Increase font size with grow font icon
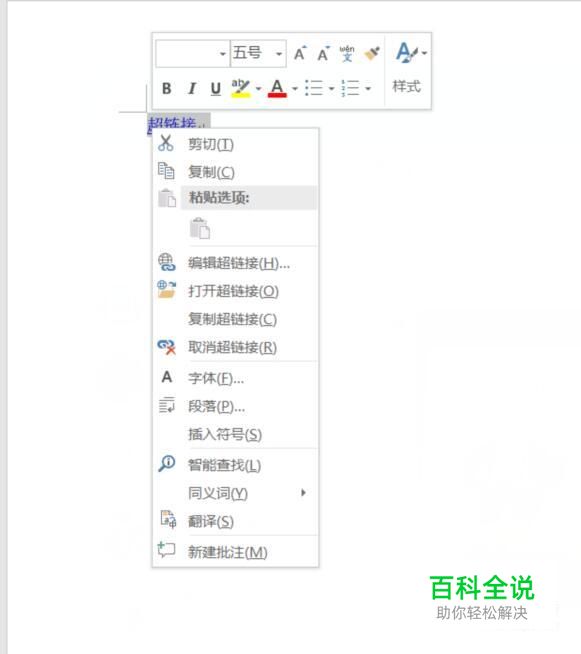The width and height of the screenshot is (581, 654). click(x=300, y=53)
